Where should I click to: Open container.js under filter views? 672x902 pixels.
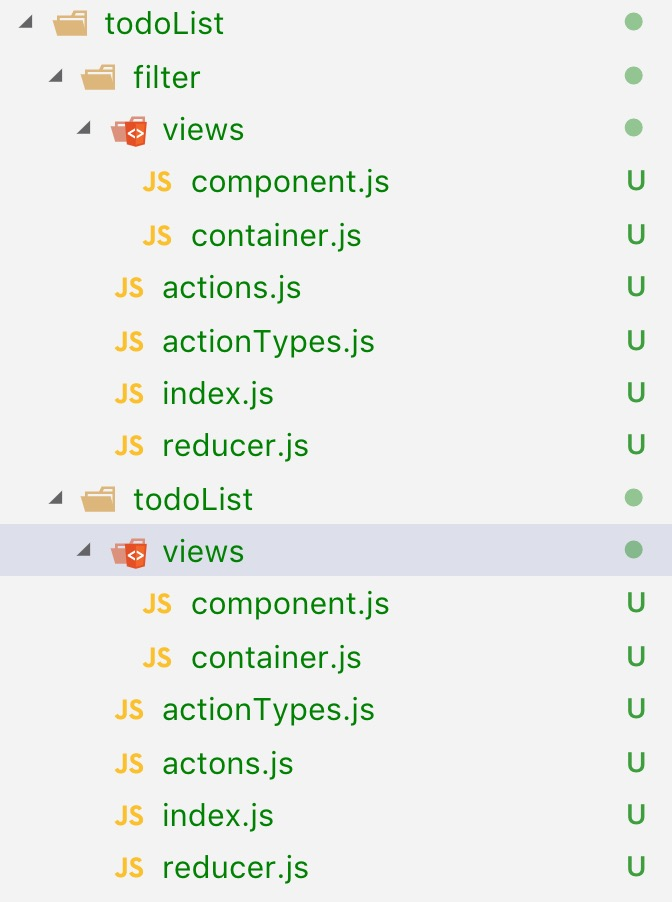[x=276, y=236]
